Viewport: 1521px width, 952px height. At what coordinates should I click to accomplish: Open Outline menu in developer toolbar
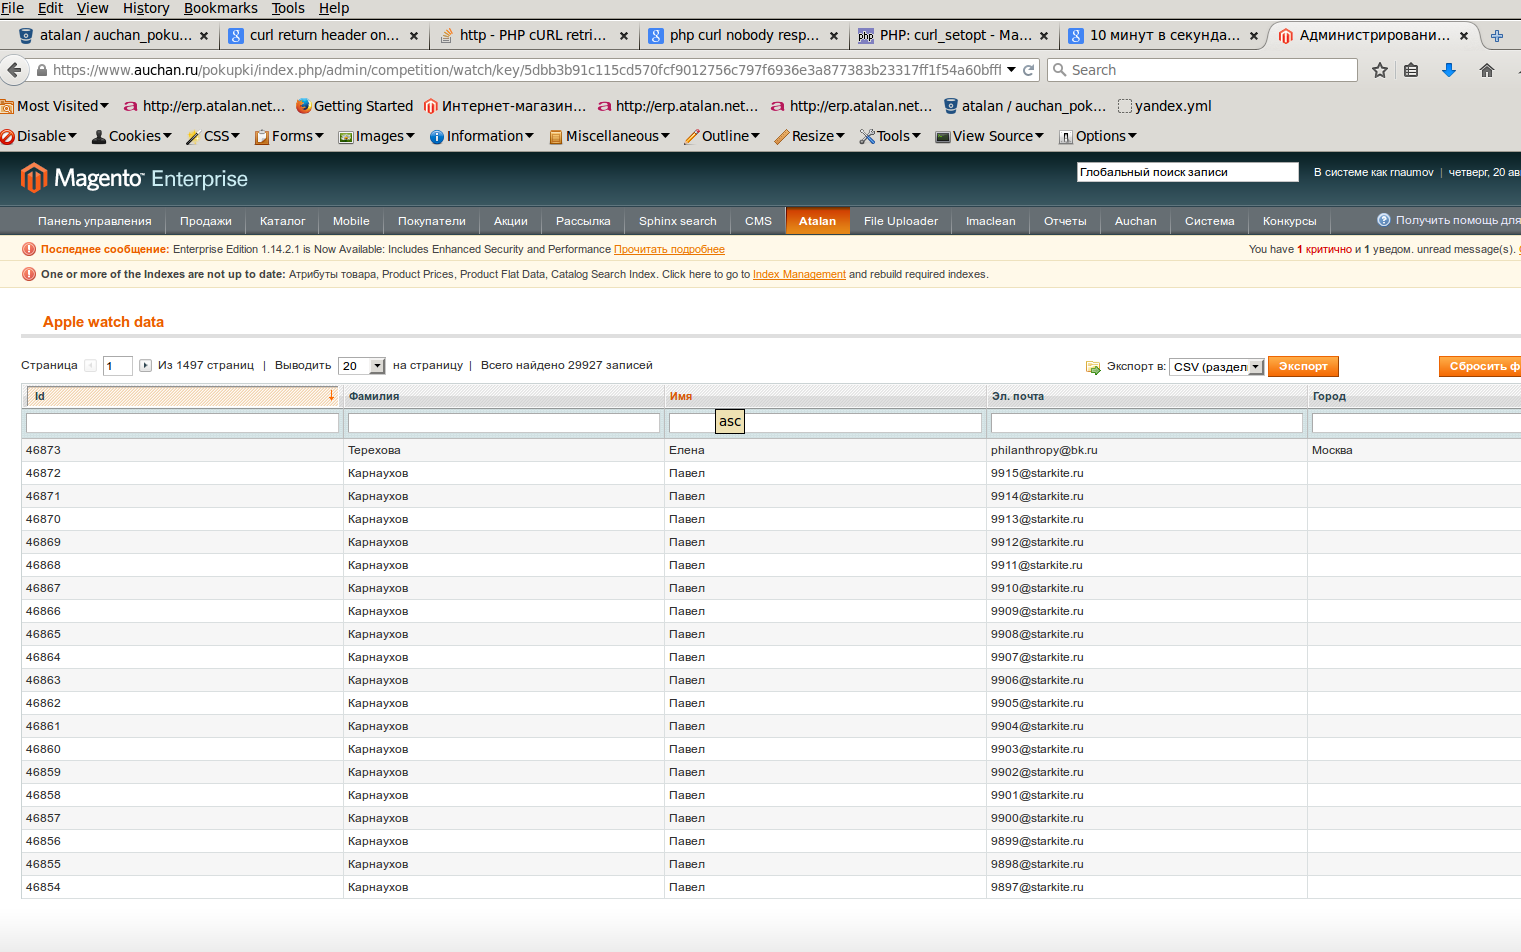(x=722, y=136)
